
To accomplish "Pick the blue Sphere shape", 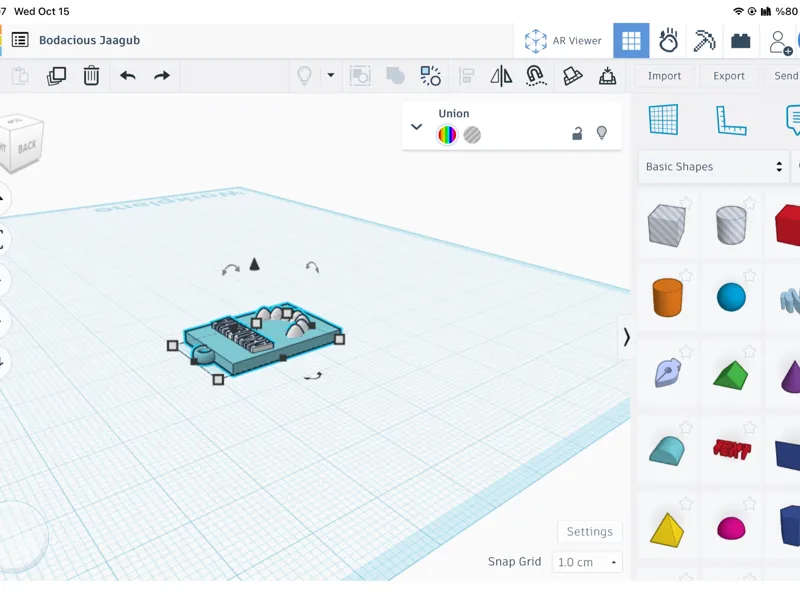I will point(731,297).
